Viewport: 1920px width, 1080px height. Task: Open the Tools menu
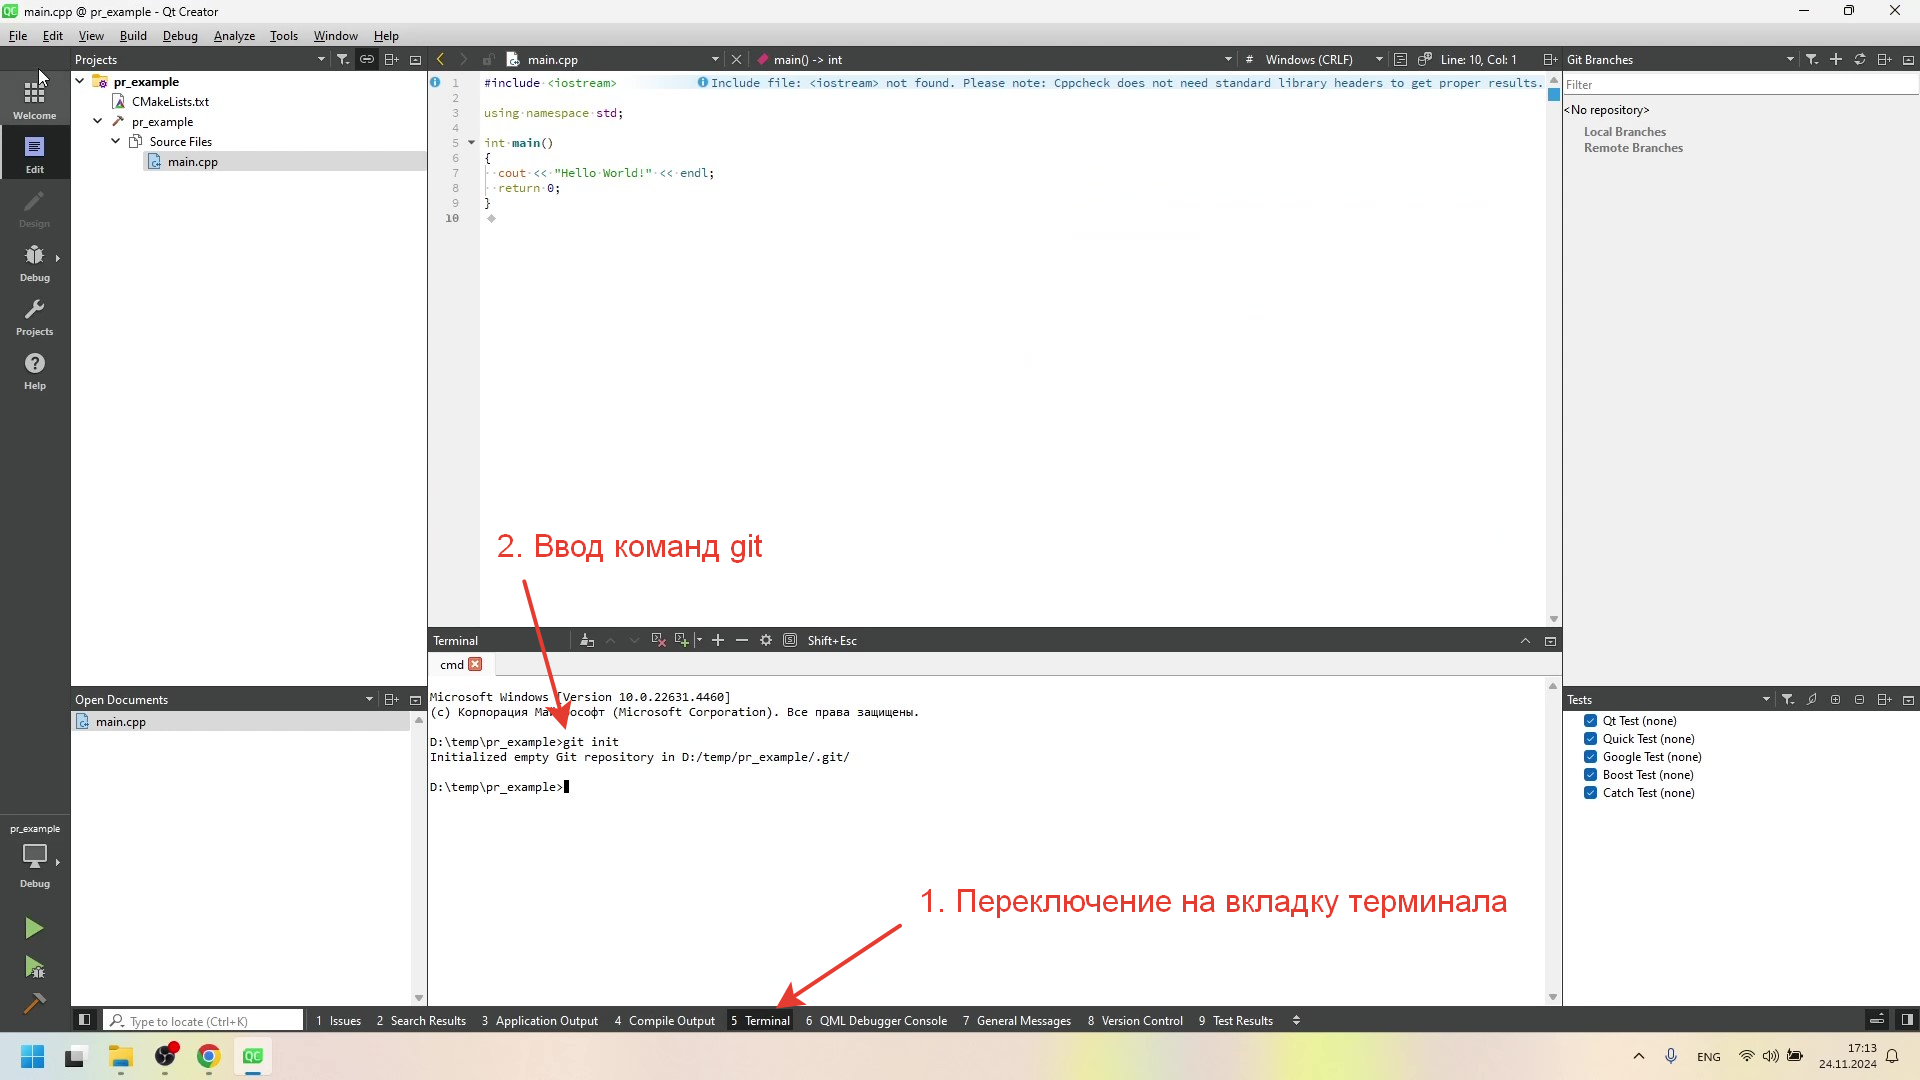284,35
